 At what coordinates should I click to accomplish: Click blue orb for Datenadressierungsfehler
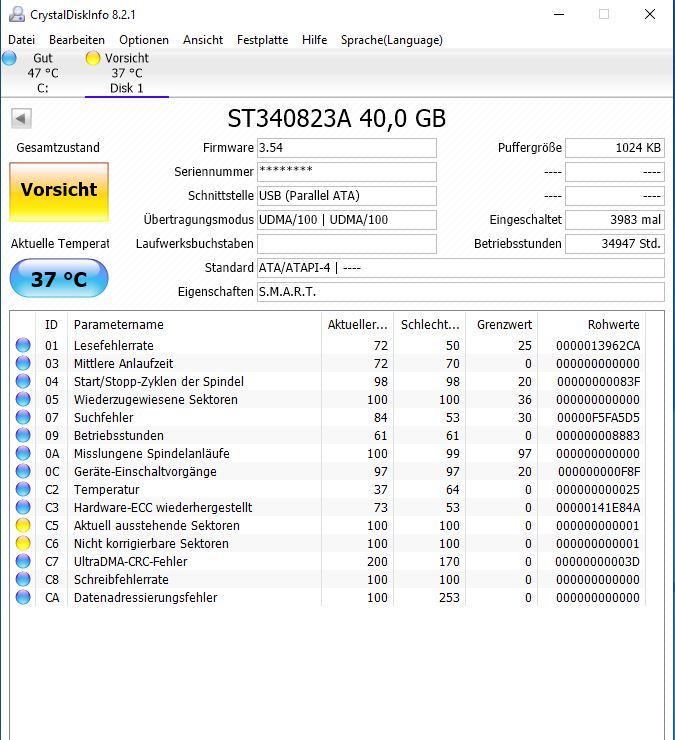coord(23,597)
